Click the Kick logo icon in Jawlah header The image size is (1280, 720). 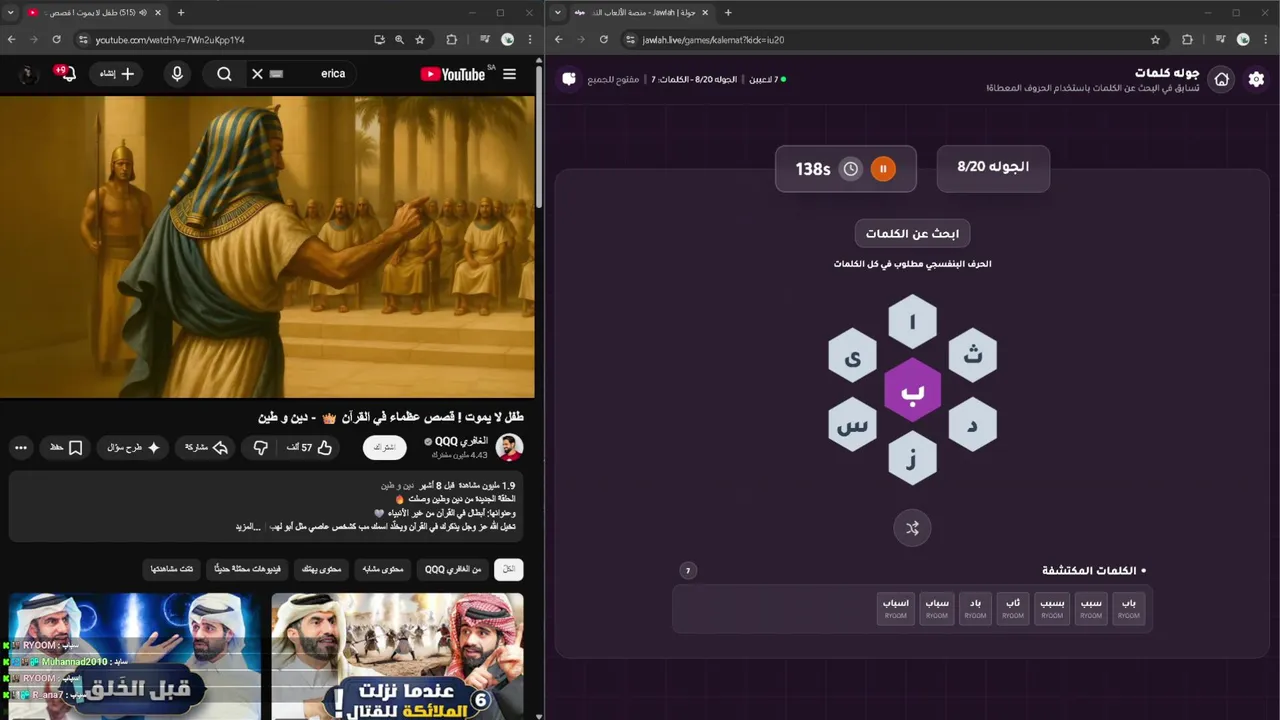pyautogui.click(x=569, y=78)
